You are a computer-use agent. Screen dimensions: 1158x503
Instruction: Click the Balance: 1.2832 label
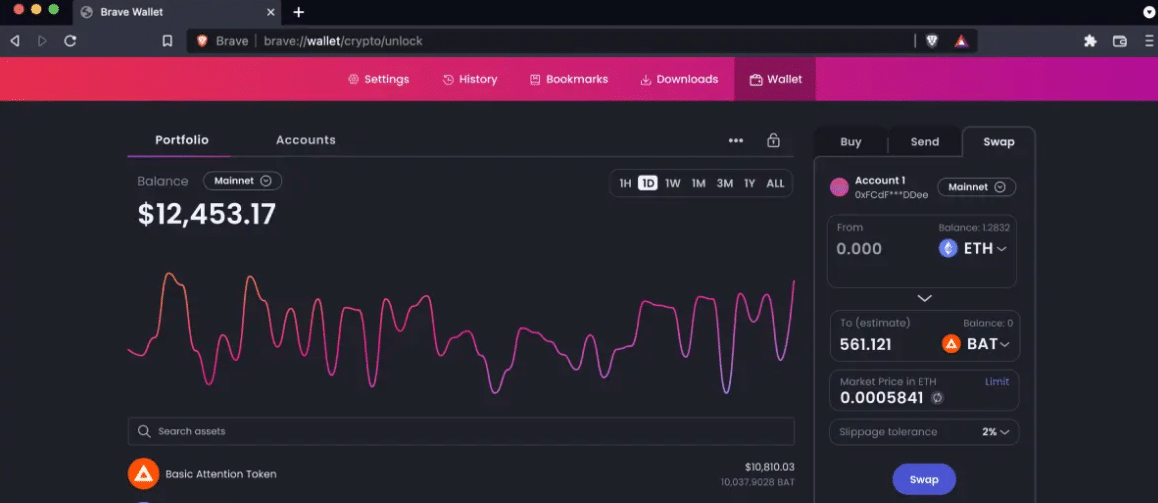[973, 227]
